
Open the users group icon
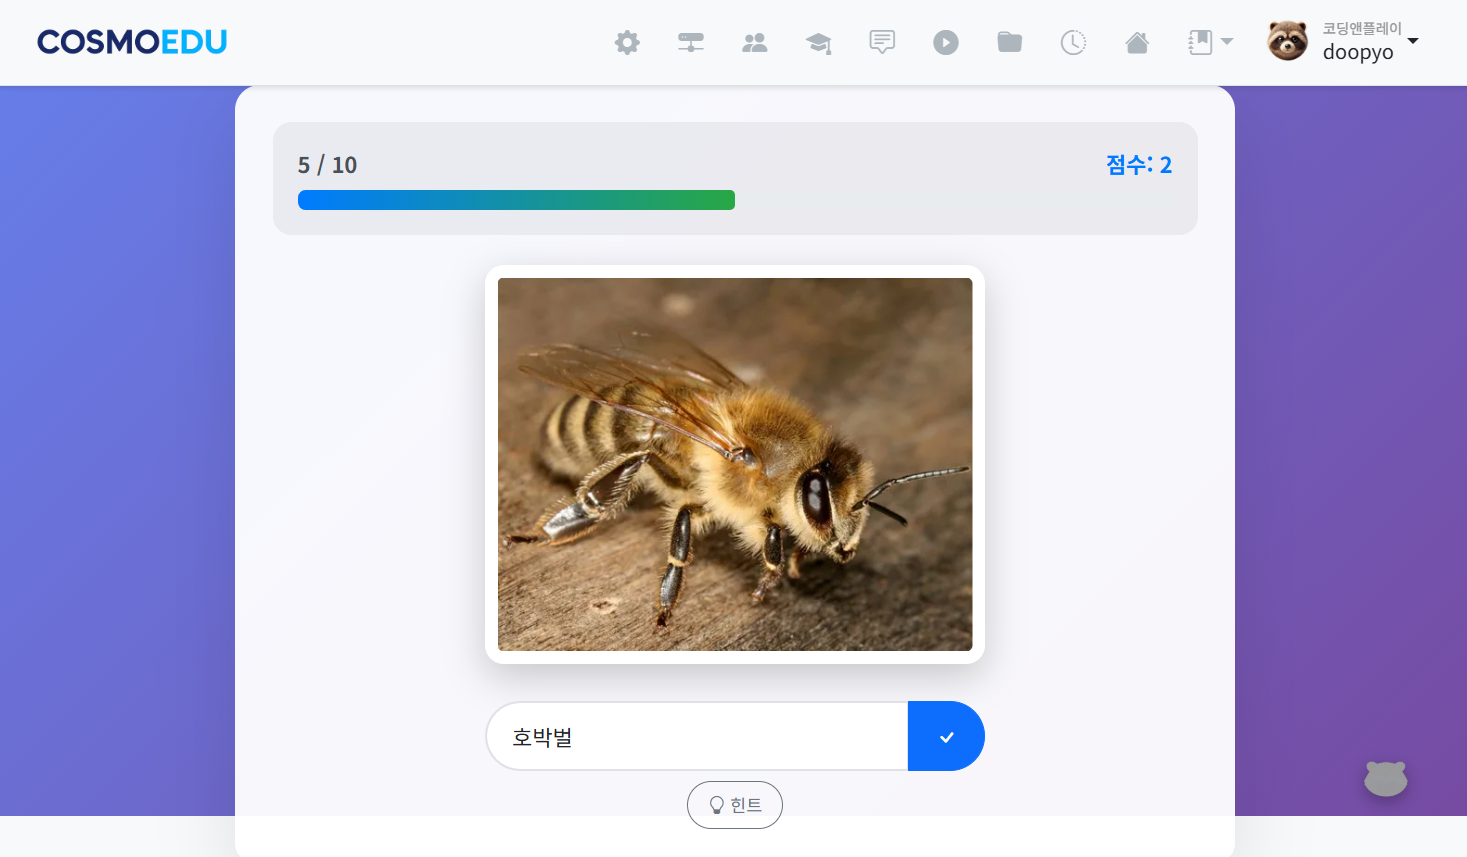click(755, 42)
